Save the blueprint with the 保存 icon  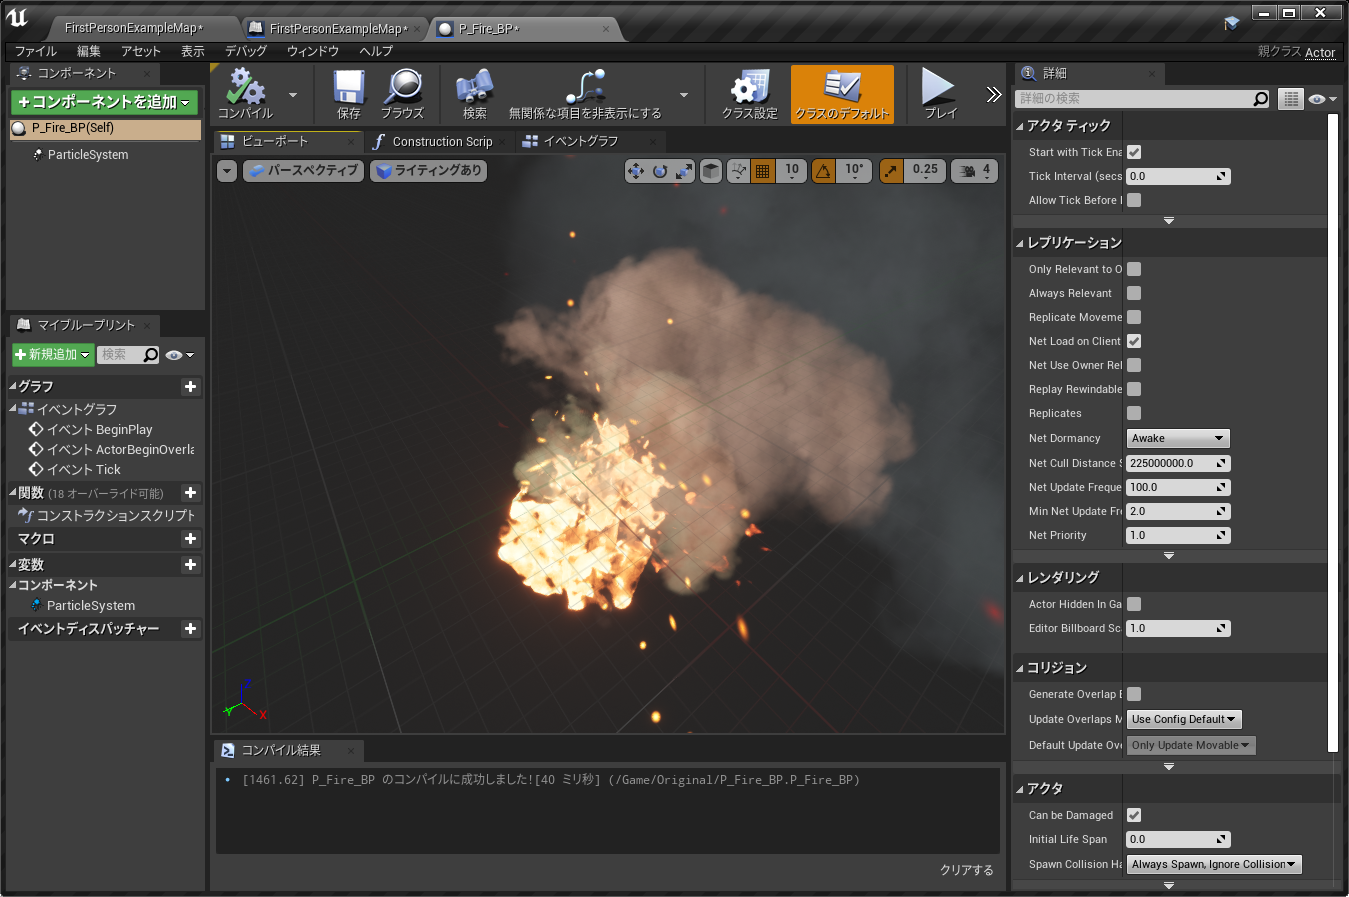[348, 93]
